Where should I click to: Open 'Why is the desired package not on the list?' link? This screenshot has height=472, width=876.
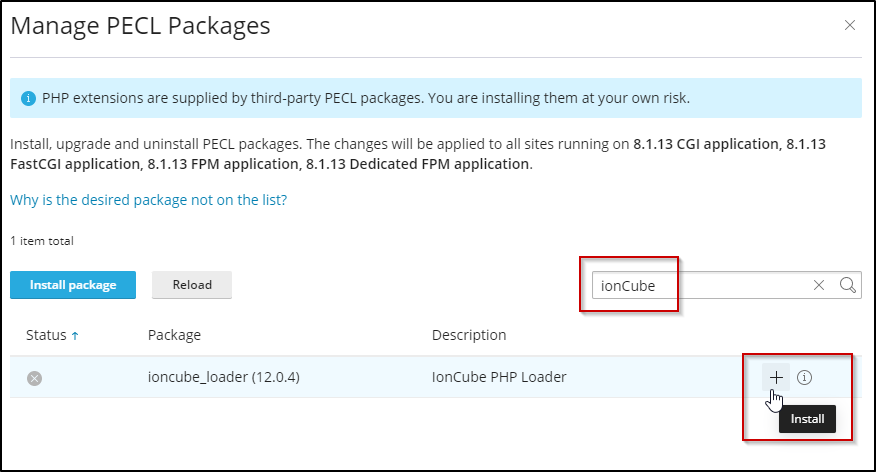click(x=148, y=200)
